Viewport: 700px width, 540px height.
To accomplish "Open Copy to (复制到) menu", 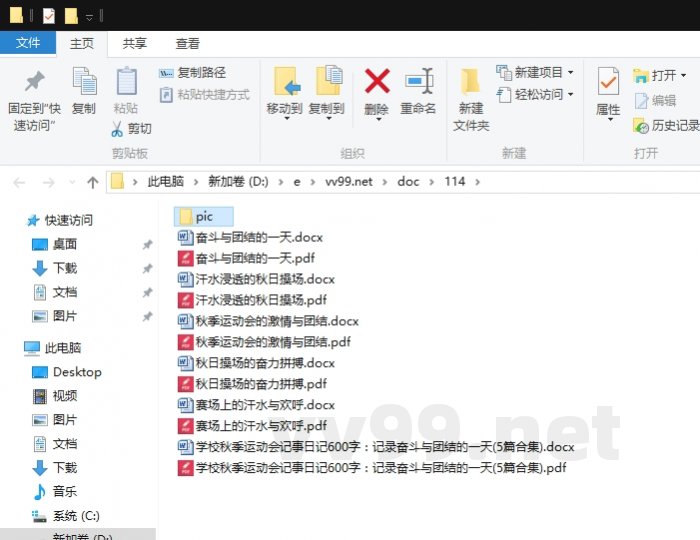I will pyautogui.click(x=327, y=94).
